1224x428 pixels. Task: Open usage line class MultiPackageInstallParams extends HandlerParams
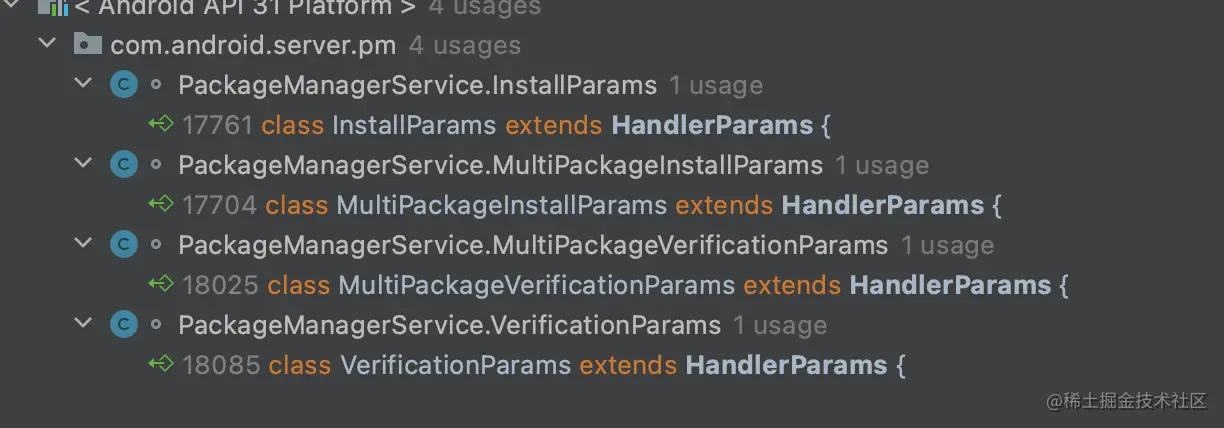[575, 205]
